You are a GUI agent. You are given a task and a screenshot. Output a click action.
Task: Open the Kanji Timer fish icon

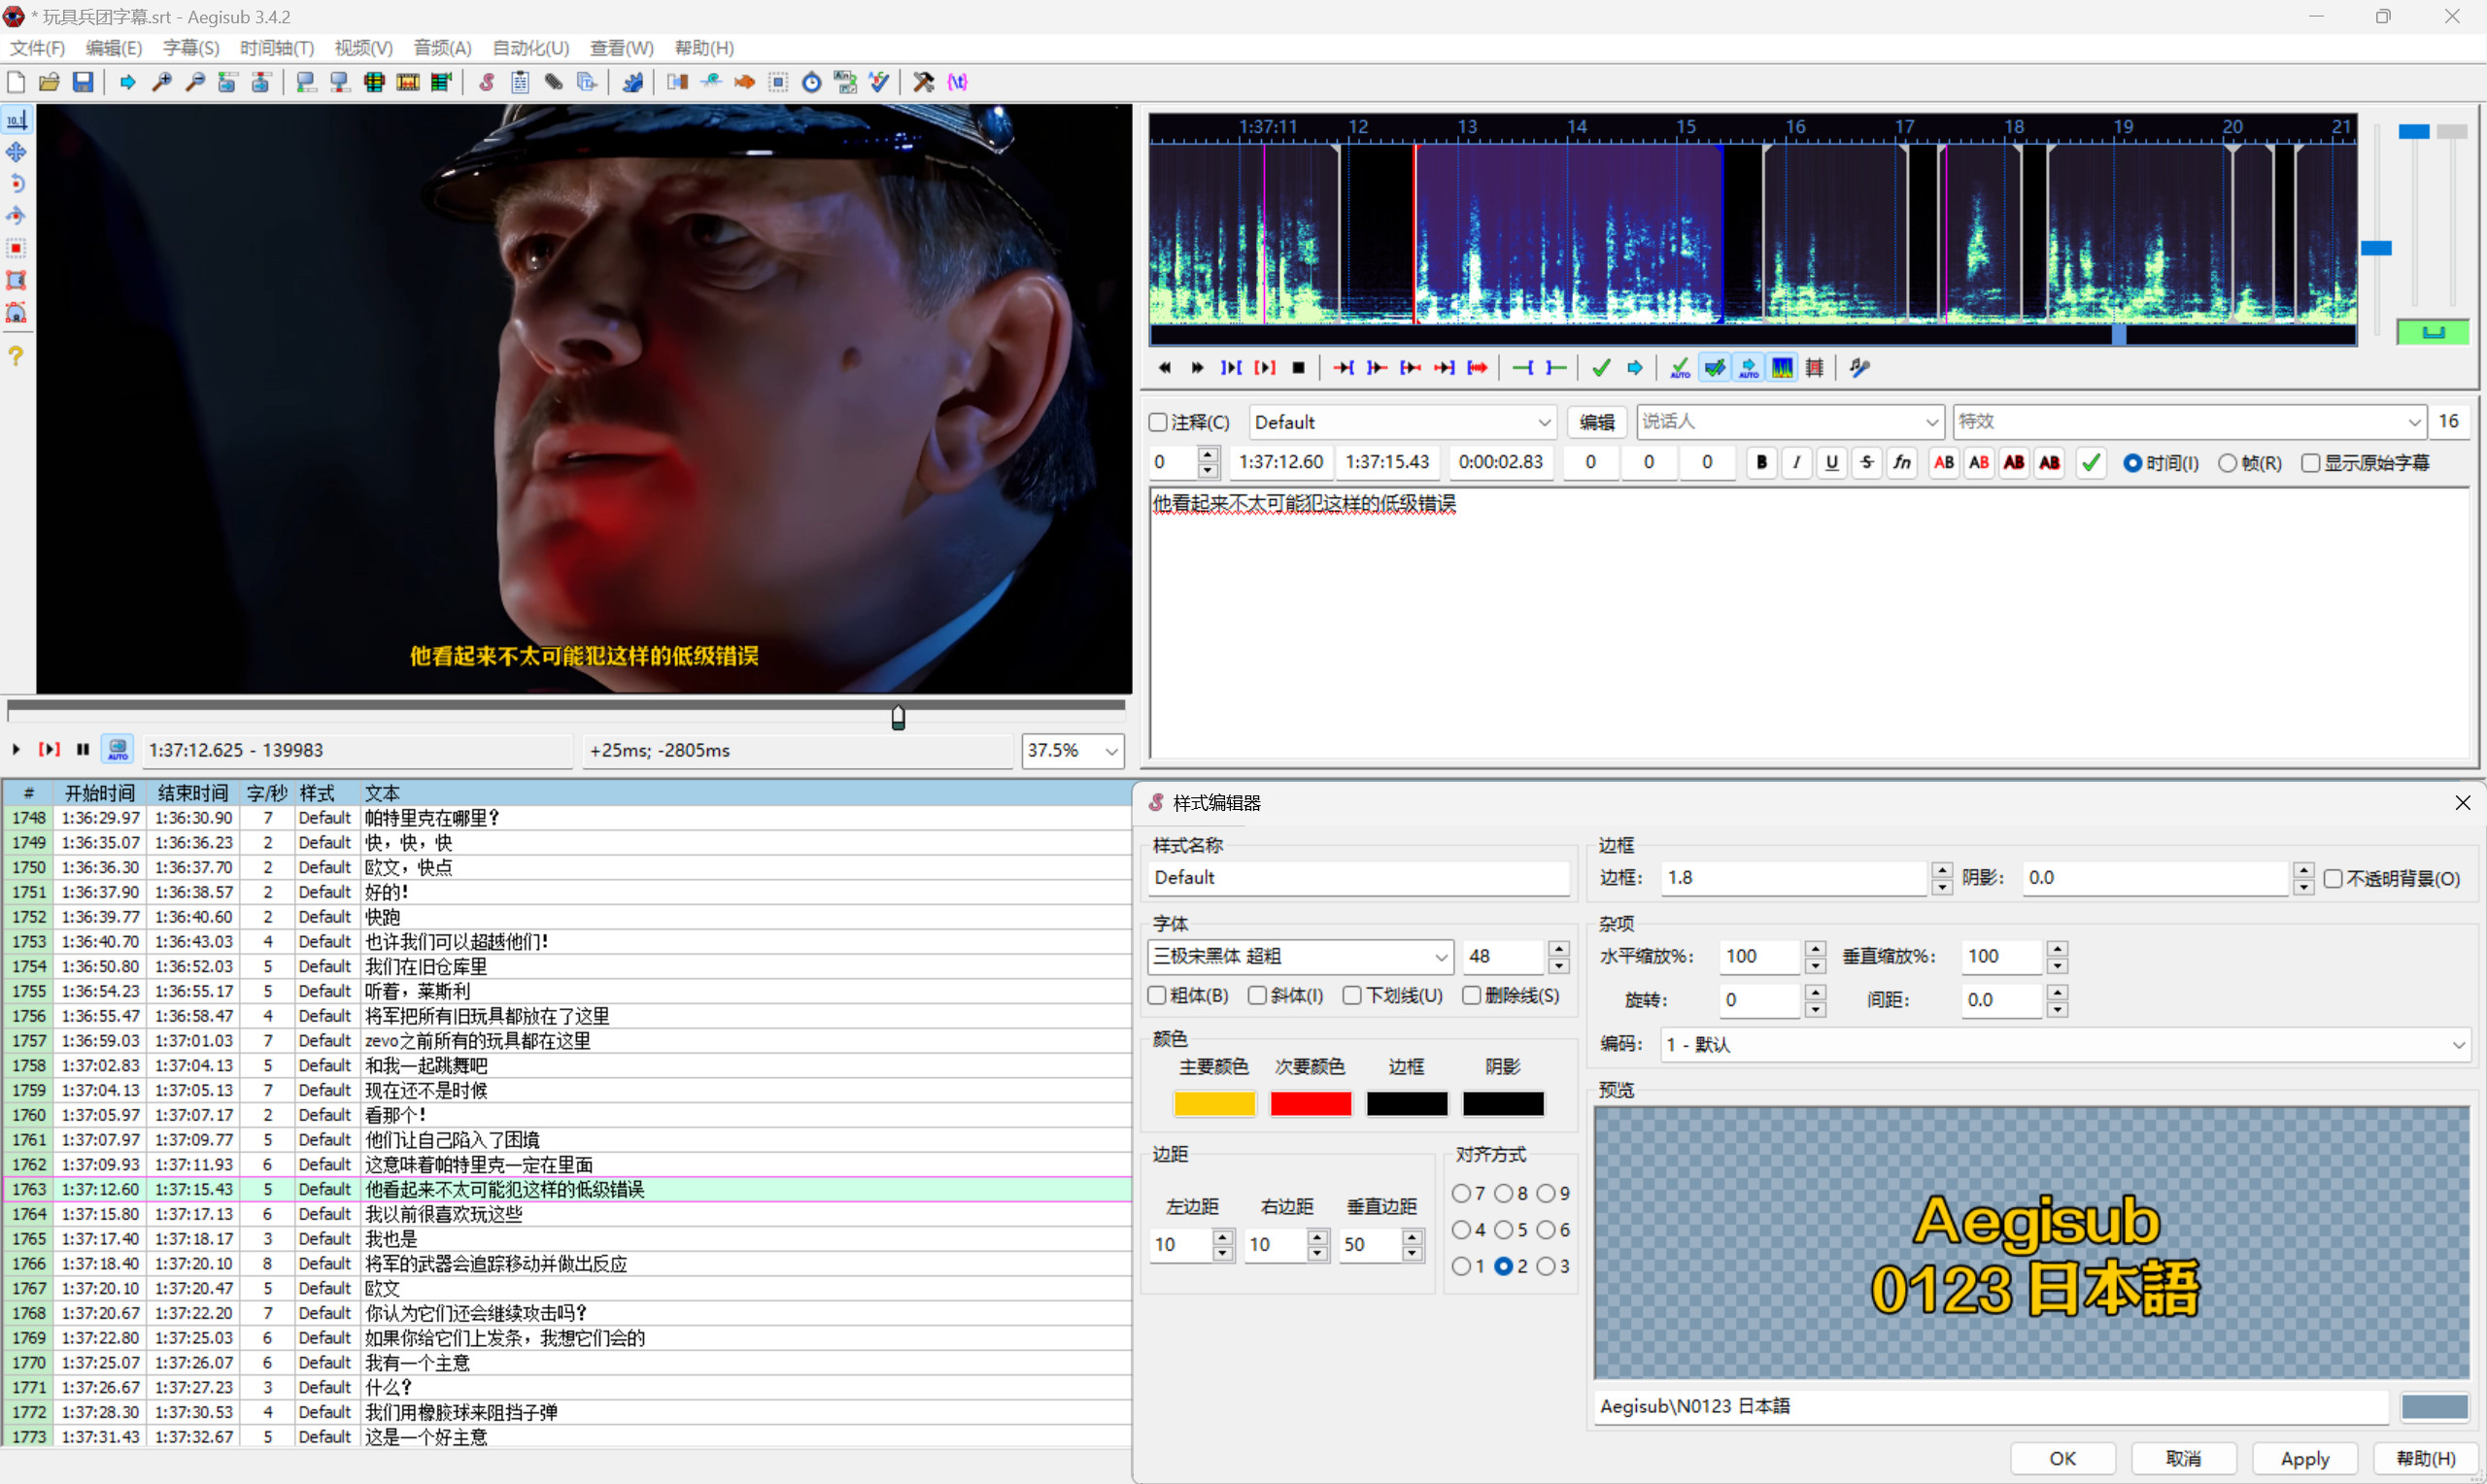(x=744, y=82)
